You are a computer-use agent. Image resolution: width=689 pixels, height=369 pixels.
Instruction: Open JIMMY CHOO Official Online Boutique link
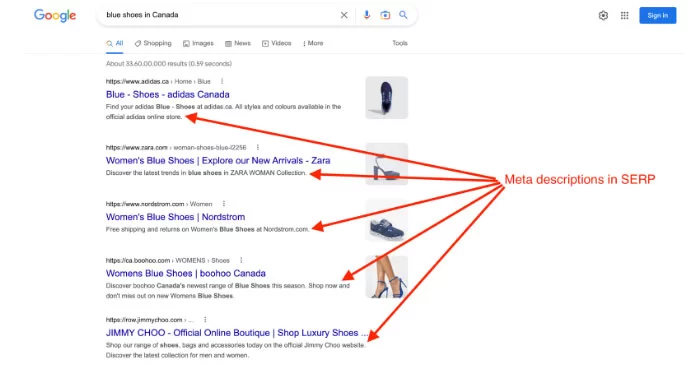(x=237, y=333)
